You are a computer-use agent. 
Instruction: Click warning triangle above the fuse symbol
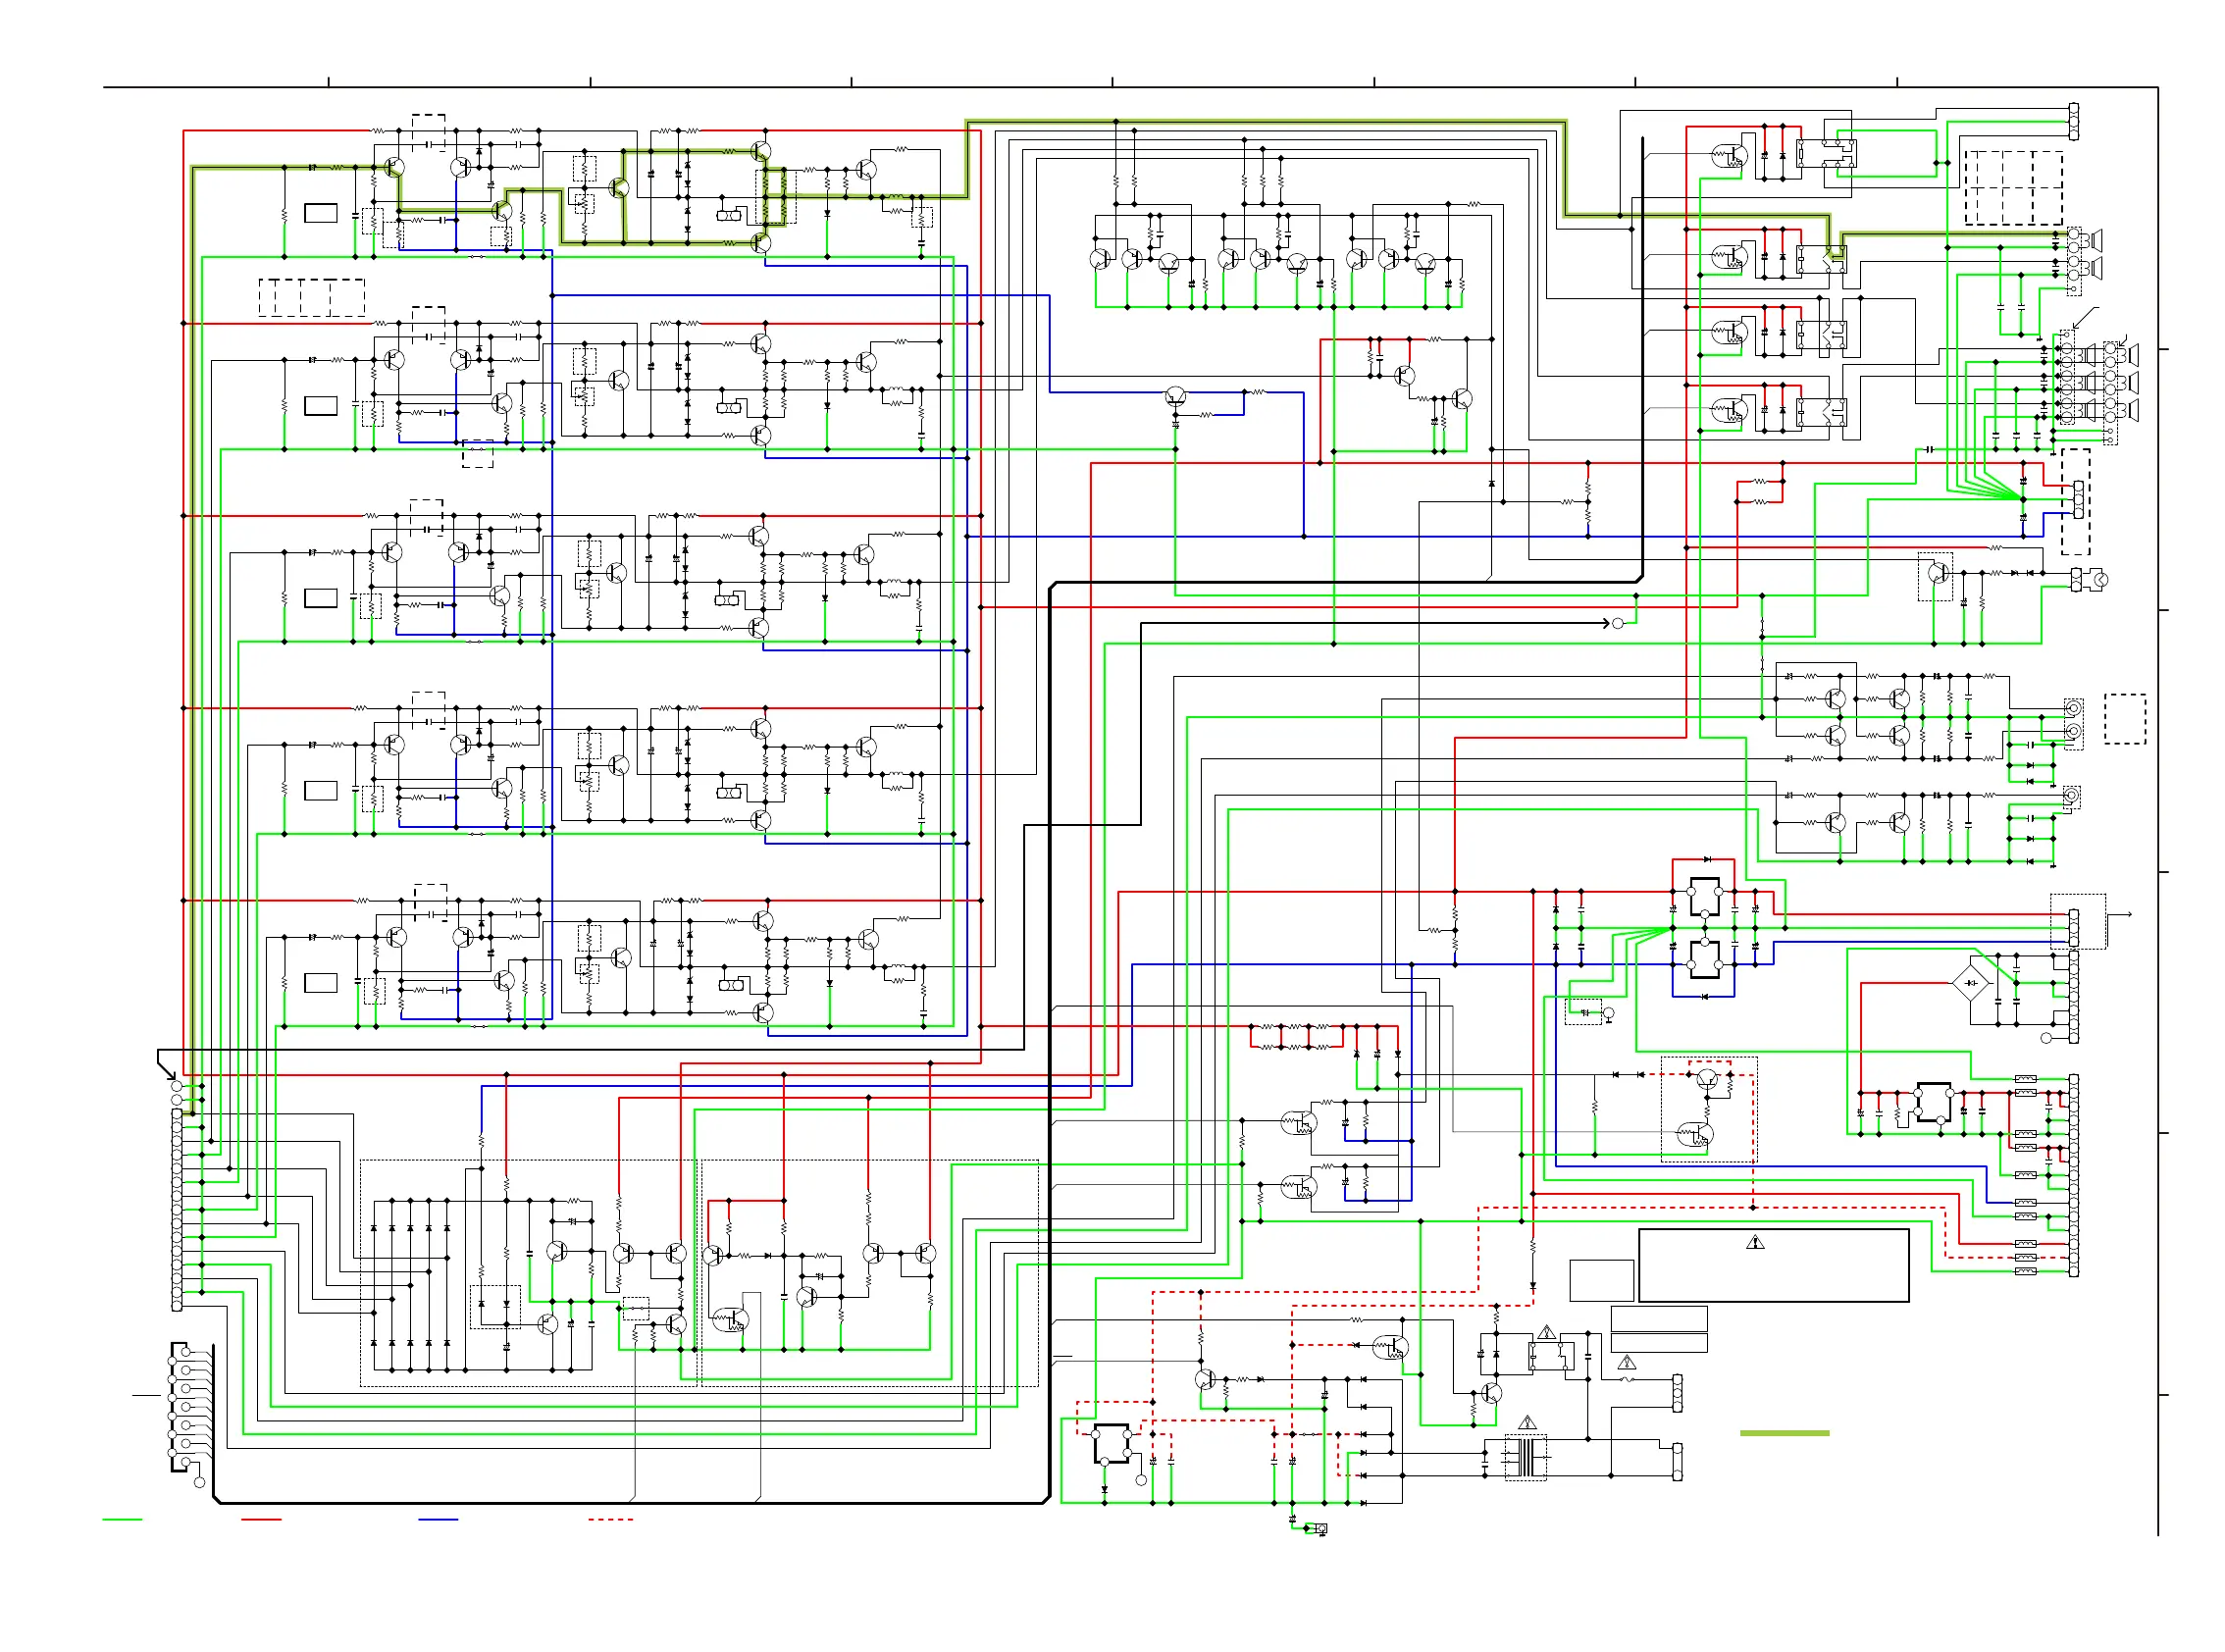pyautogui.click(x=1627, y=1363)
